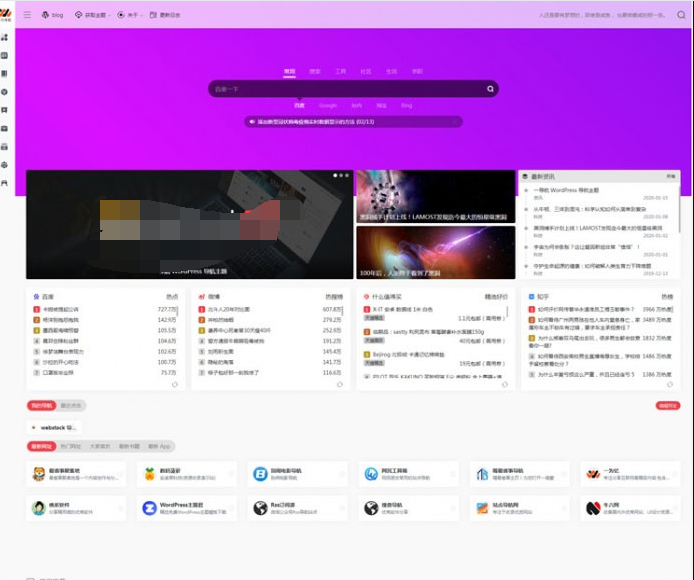Select the Bing search engine option
This screenshot has width=694, height=580.
(406, 105)
